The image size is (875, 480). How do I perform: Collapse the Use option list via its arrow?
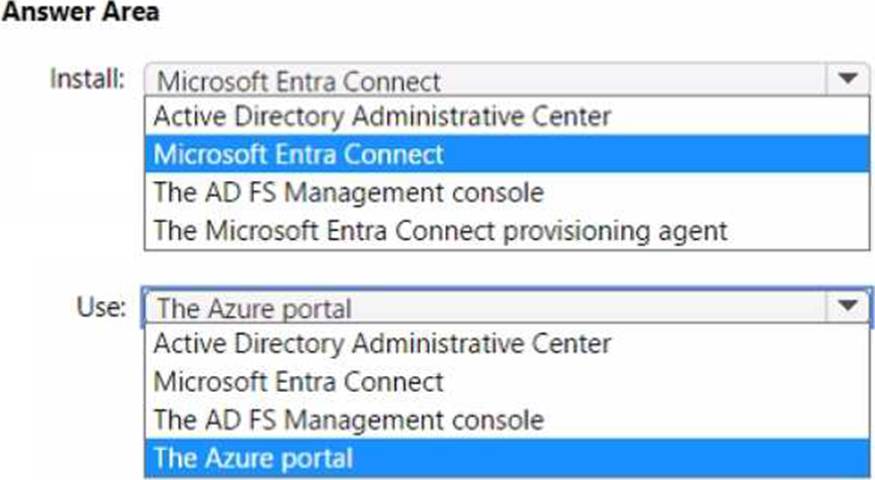(847, 305)
